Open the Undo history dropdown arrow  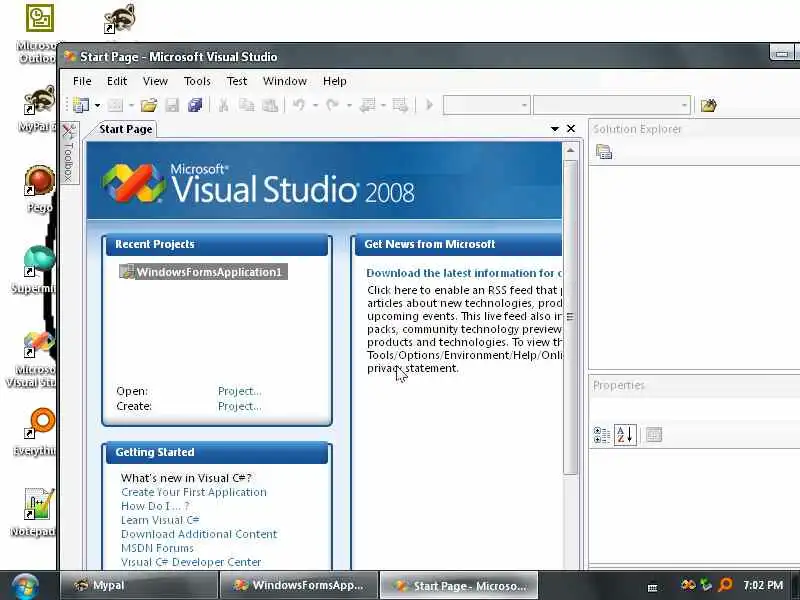click(x=315, y=106)
